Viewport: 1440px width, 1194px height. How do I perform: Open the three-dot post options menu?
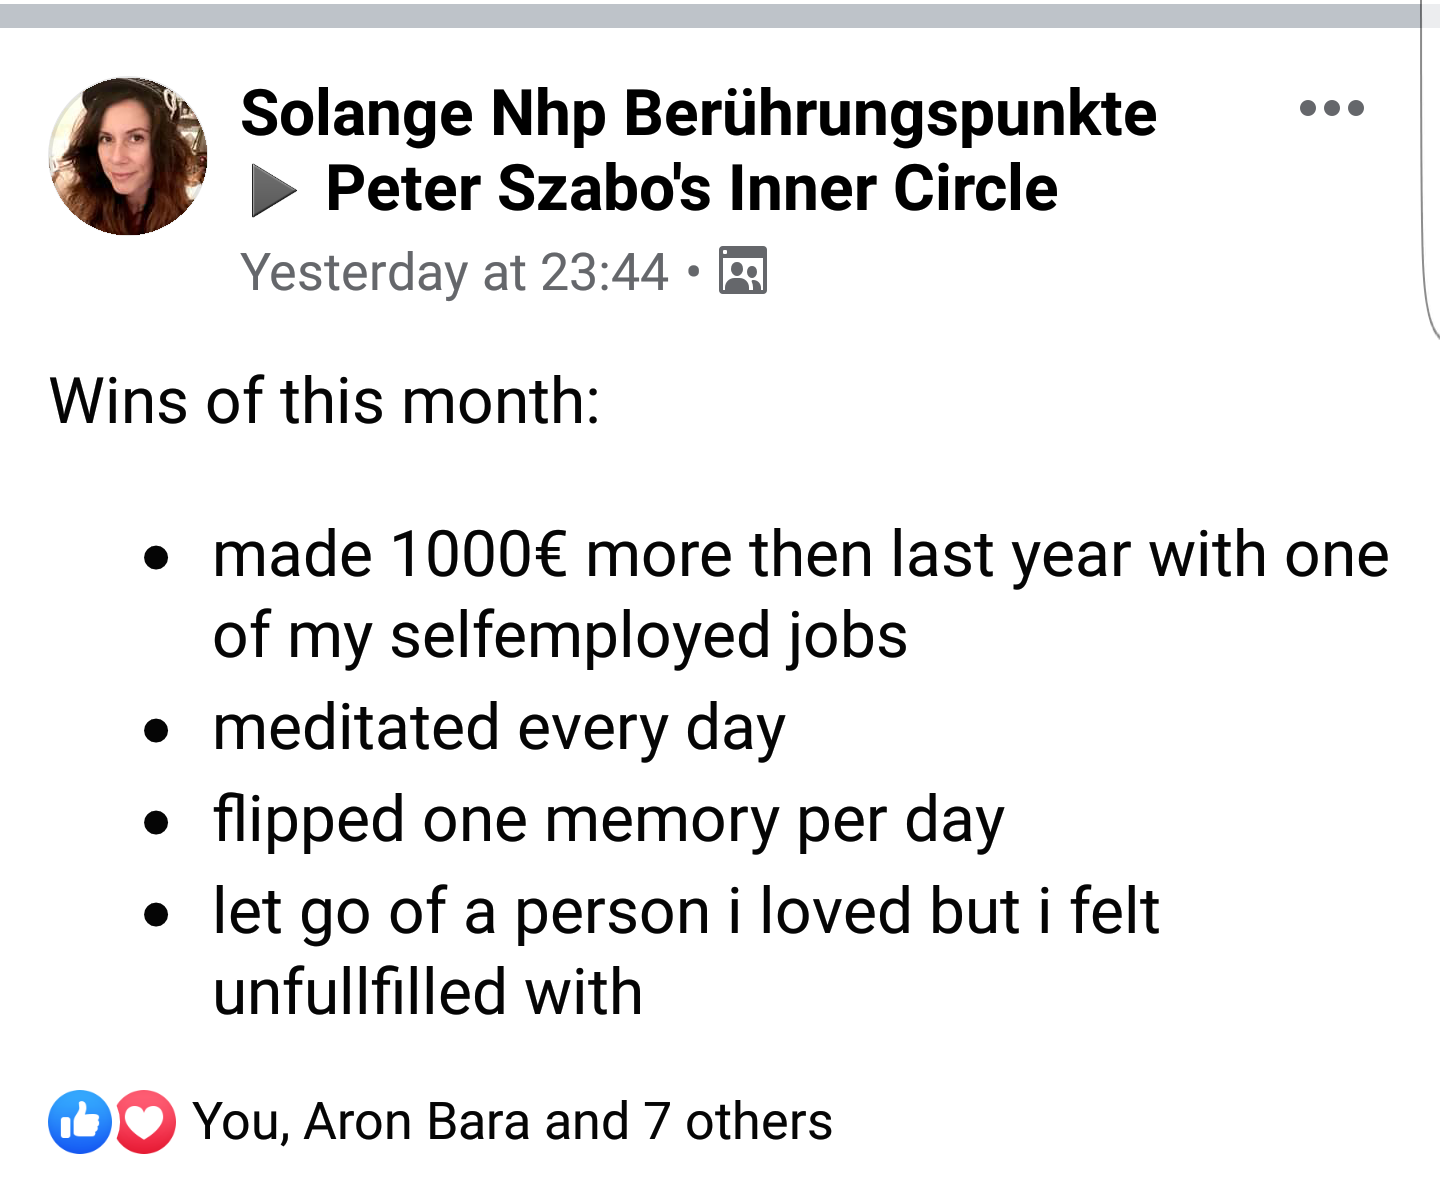[1331, 108]
